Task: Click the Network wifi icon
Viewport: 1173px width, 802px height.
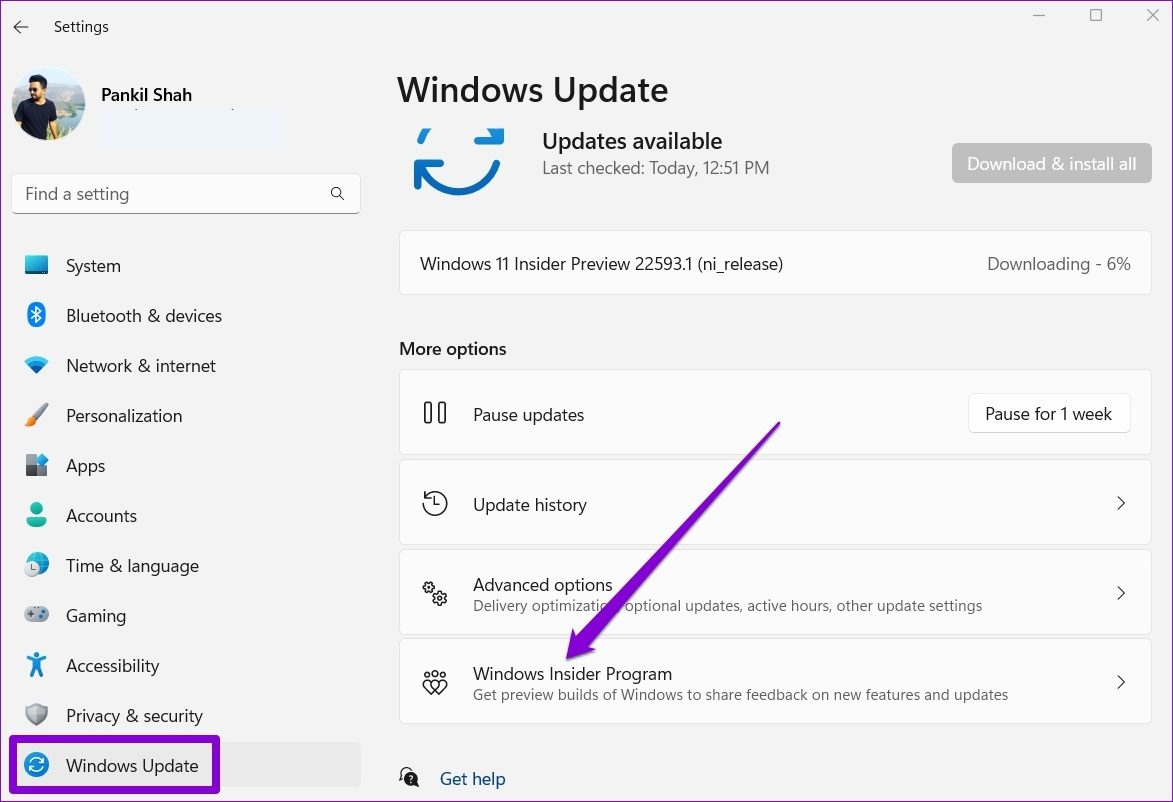Action: (x=36, y=365)
